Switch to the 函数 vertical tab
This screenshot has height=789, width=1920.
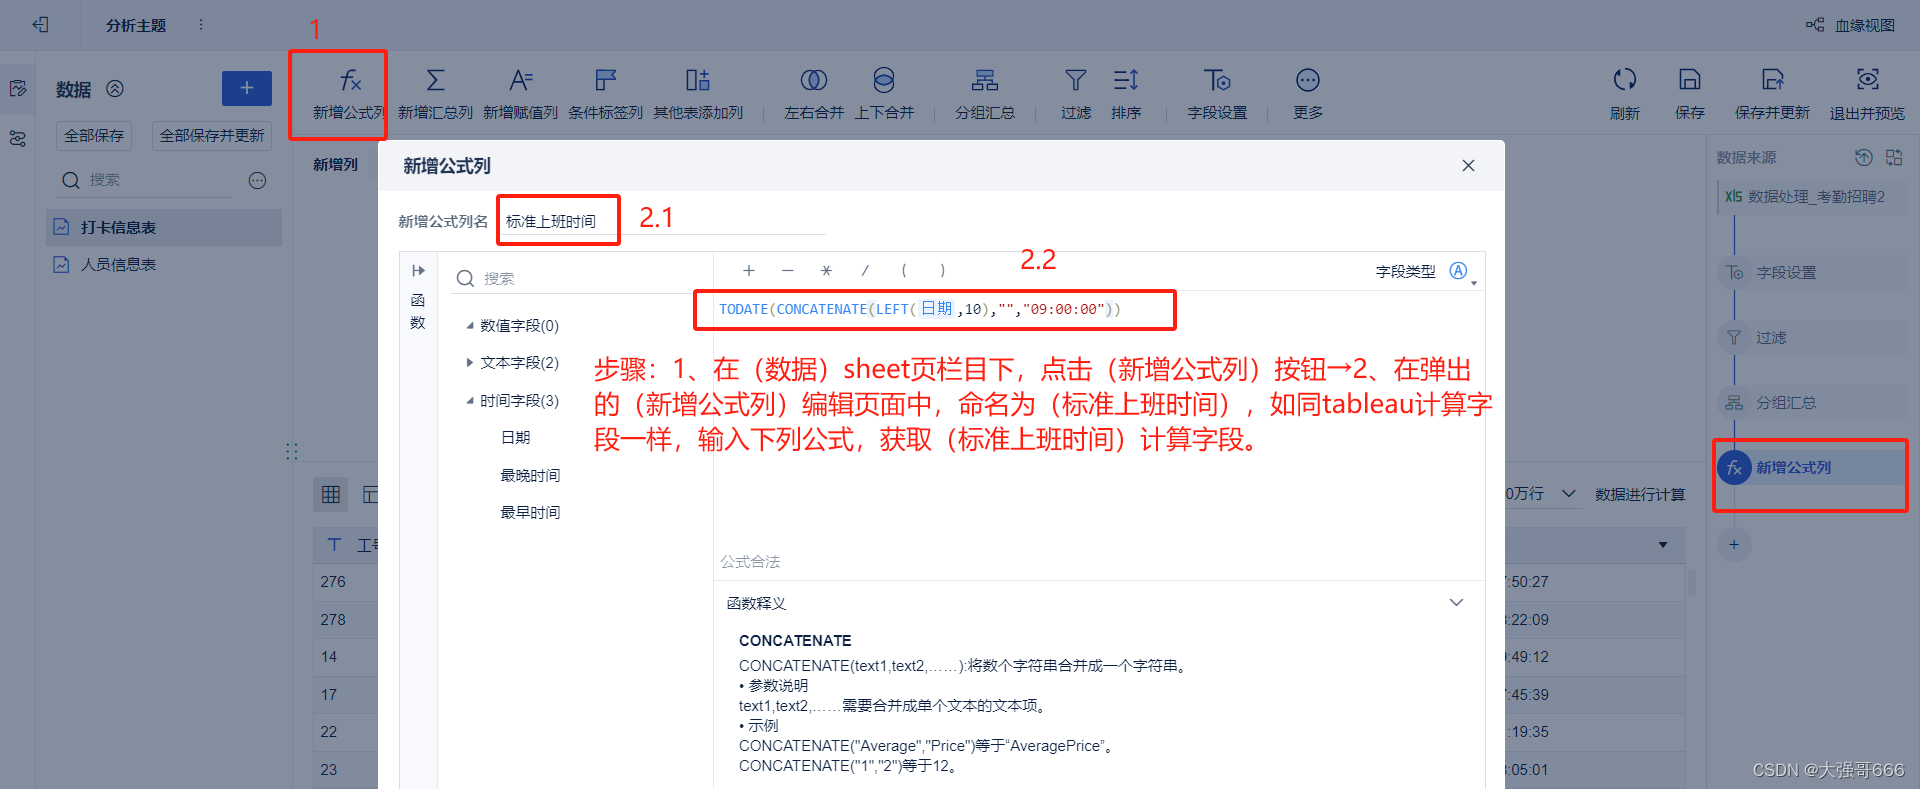coord(418,311)
